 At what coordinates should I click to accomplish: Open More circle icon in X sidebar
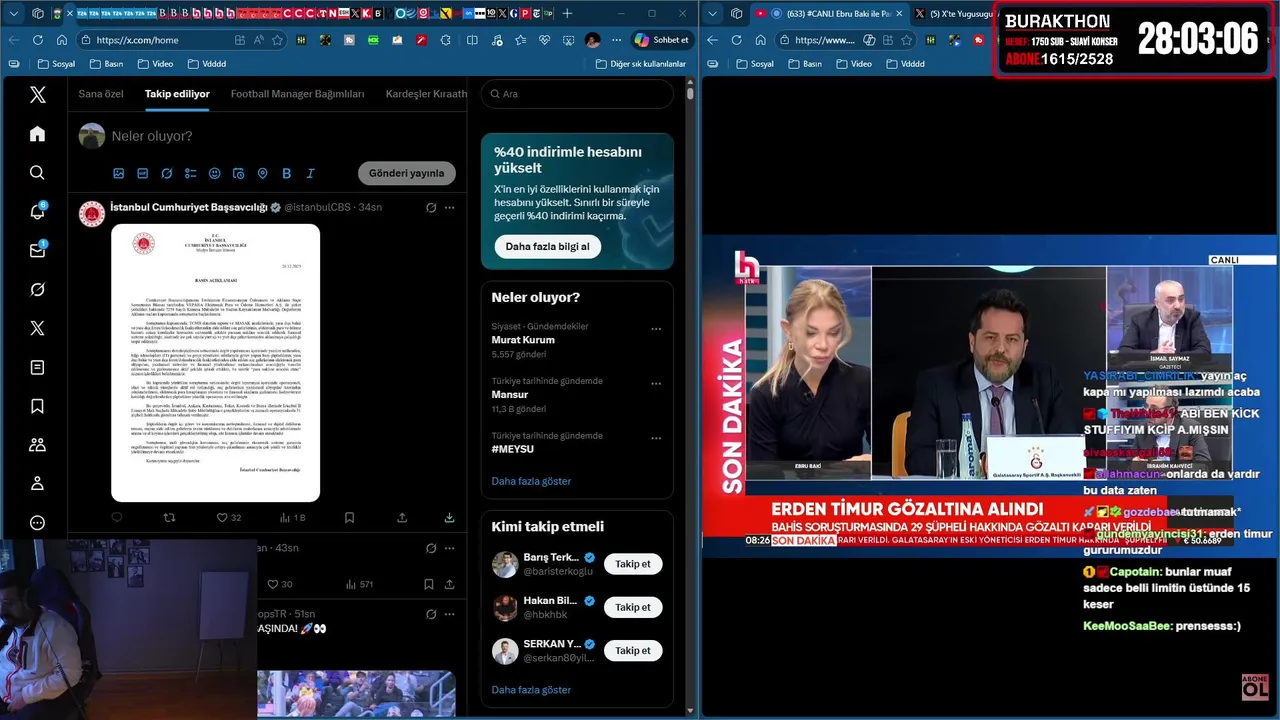pos(37,523)
